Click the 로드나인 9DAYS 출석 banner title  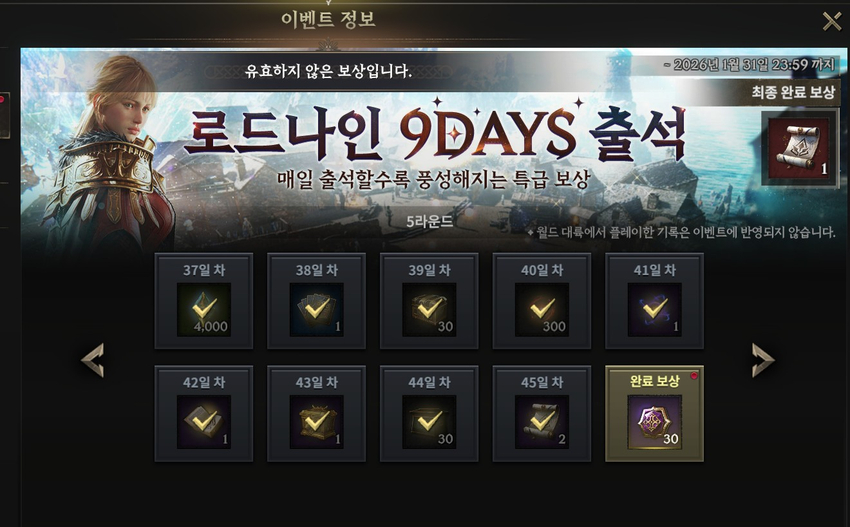coord(434,133)
